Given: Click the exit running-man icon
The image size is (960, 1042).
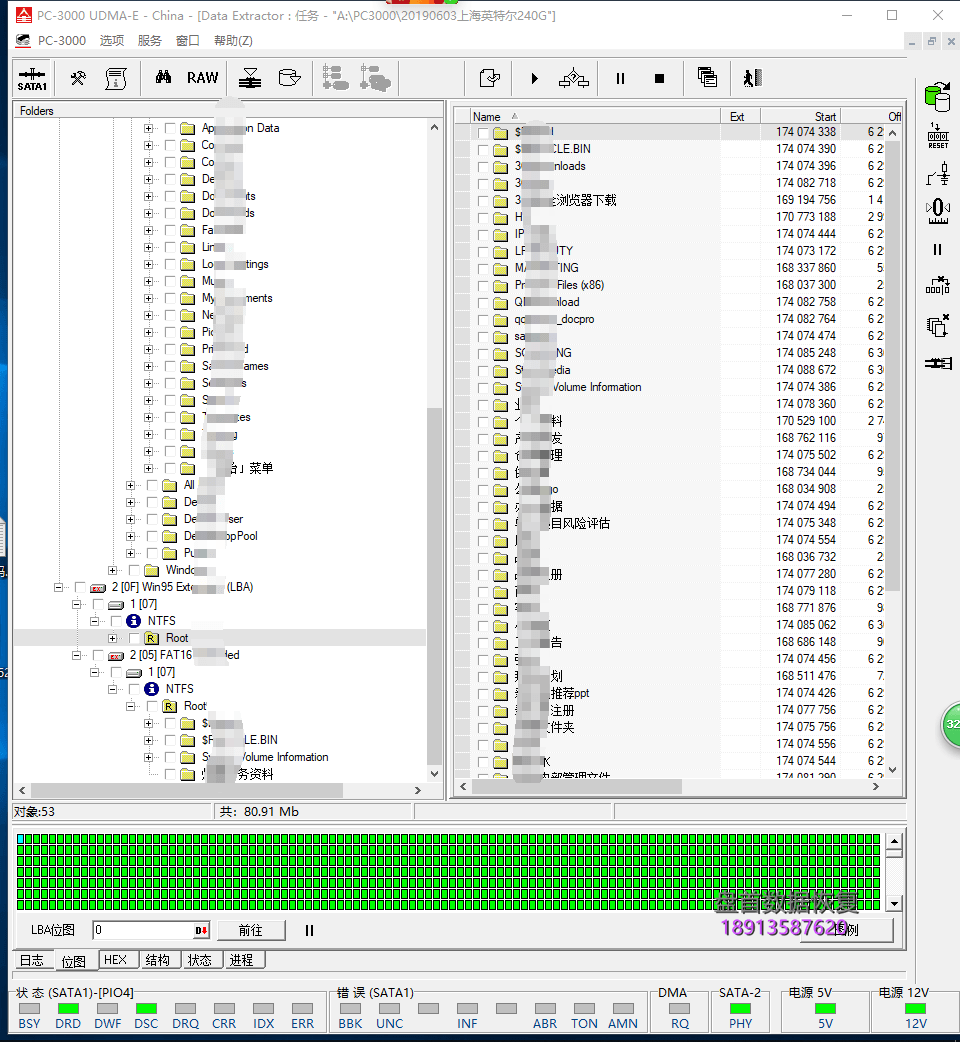Looking at the screenshot, I should [751, 78].
